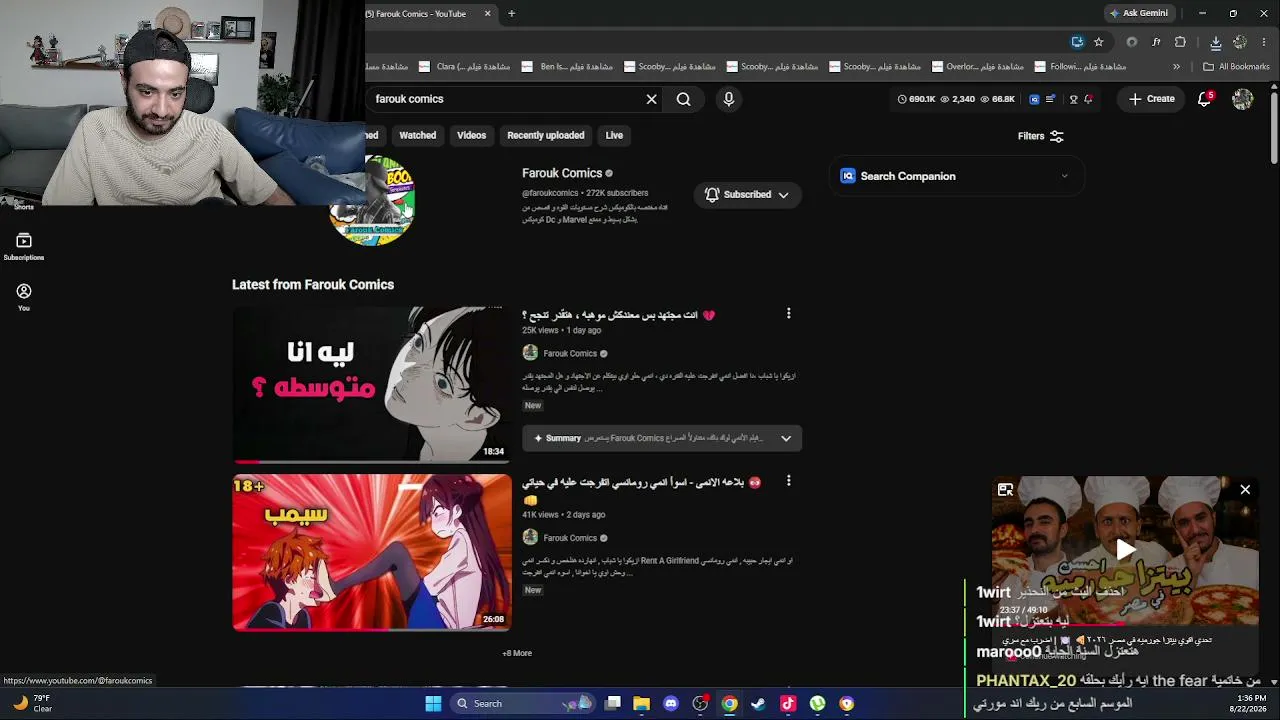The image size is (1280, 720).
Task: Open Task View on the taskbar
Action: (x=613, y=703)
